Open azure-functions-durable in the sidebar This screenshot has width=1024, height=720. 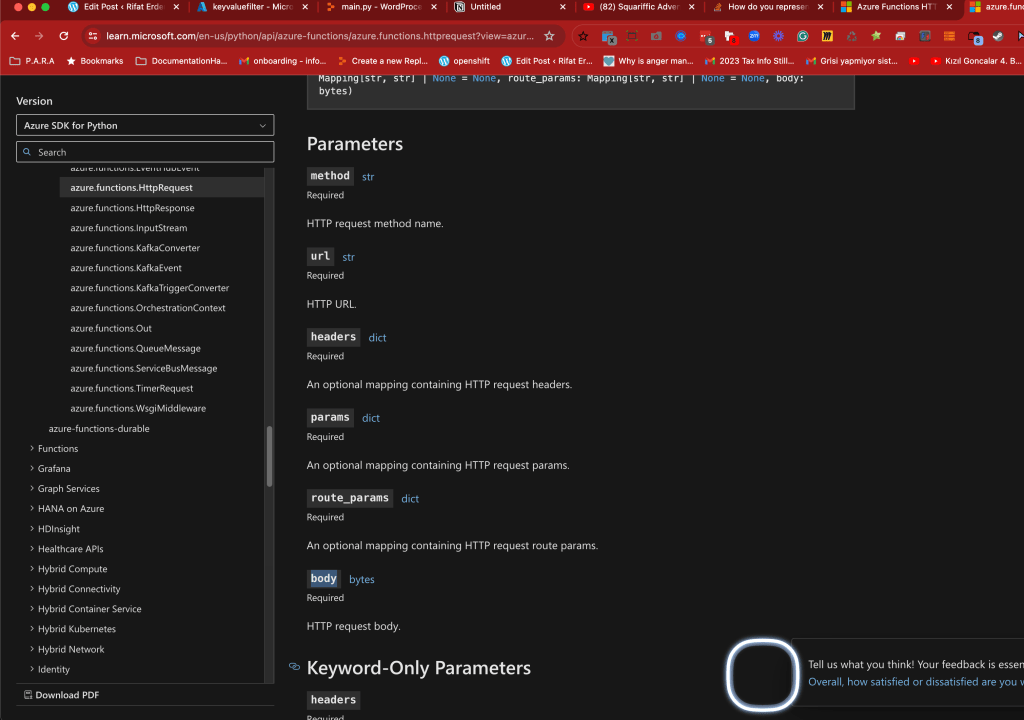[x=99, y=429]
